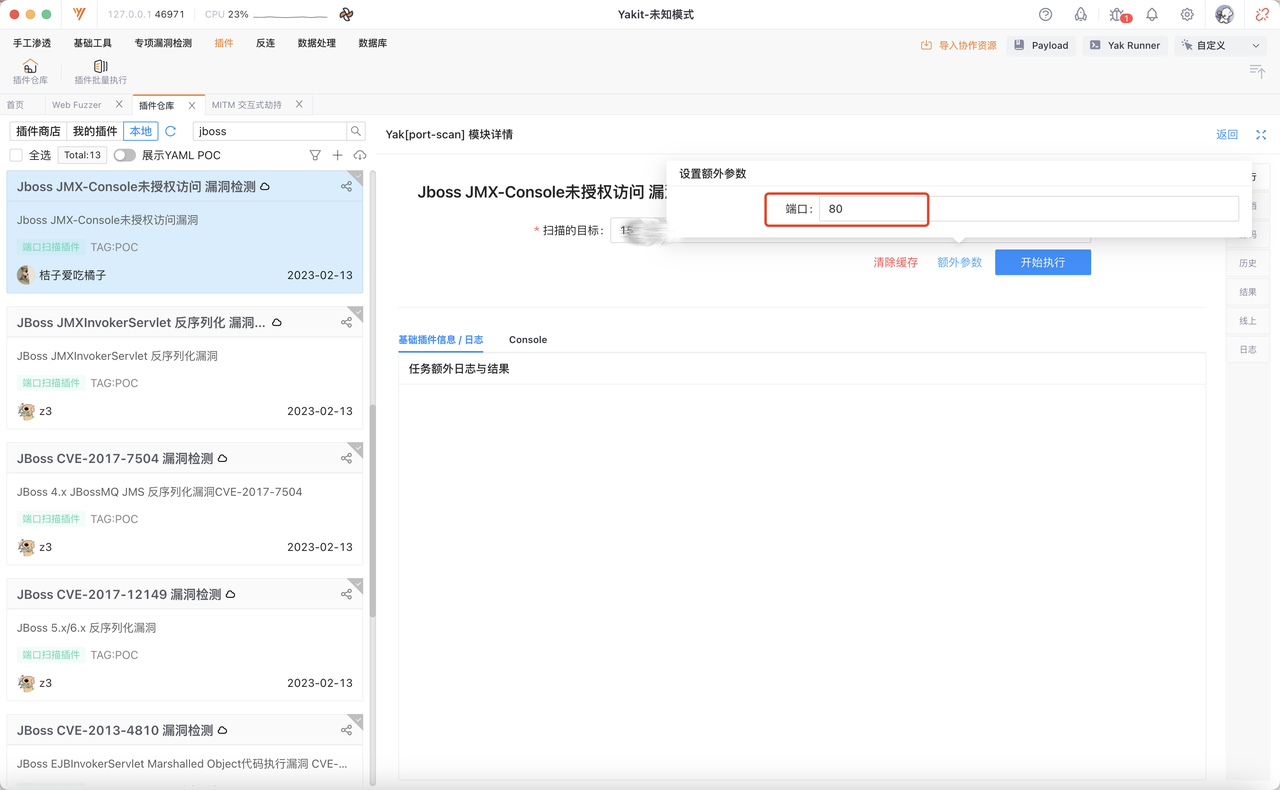Viewport: 1280px width, 790px height.
Task: Switch to the 首页 tab
Action: [15, 105]
